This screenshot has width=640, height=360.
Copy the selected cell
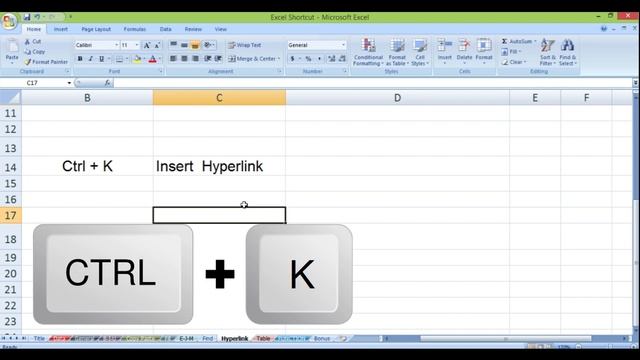[x=35, y=52]
